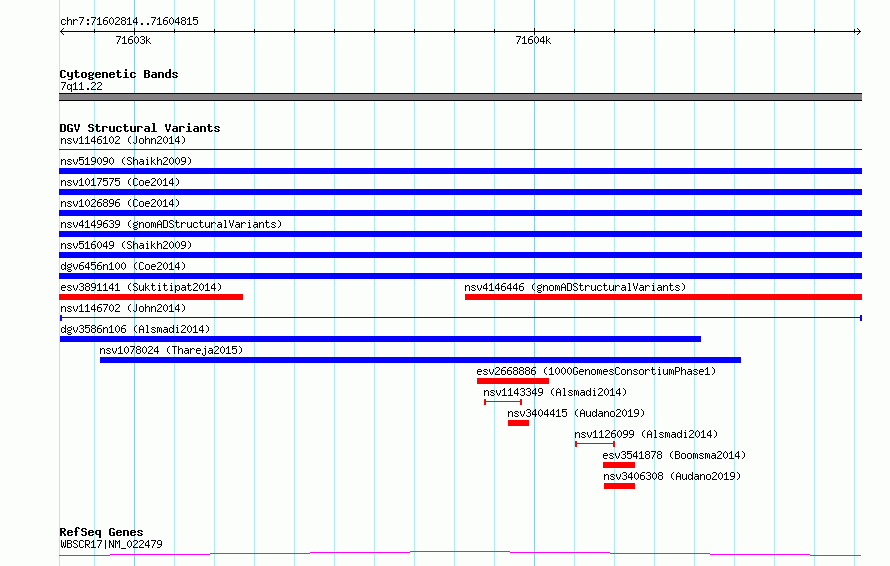Select the nsv519090 (Shaikh2009) blue bar
The height and width of the screenshot is (566, 890).
point(460,171)
